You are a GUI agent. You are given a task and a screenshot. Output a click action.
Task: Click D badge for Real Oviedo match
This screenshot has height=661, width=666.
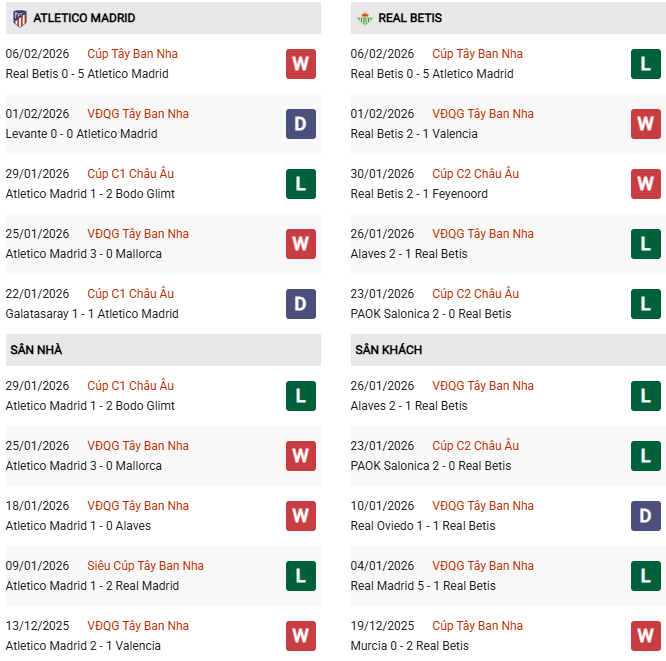tap(645, 516)
